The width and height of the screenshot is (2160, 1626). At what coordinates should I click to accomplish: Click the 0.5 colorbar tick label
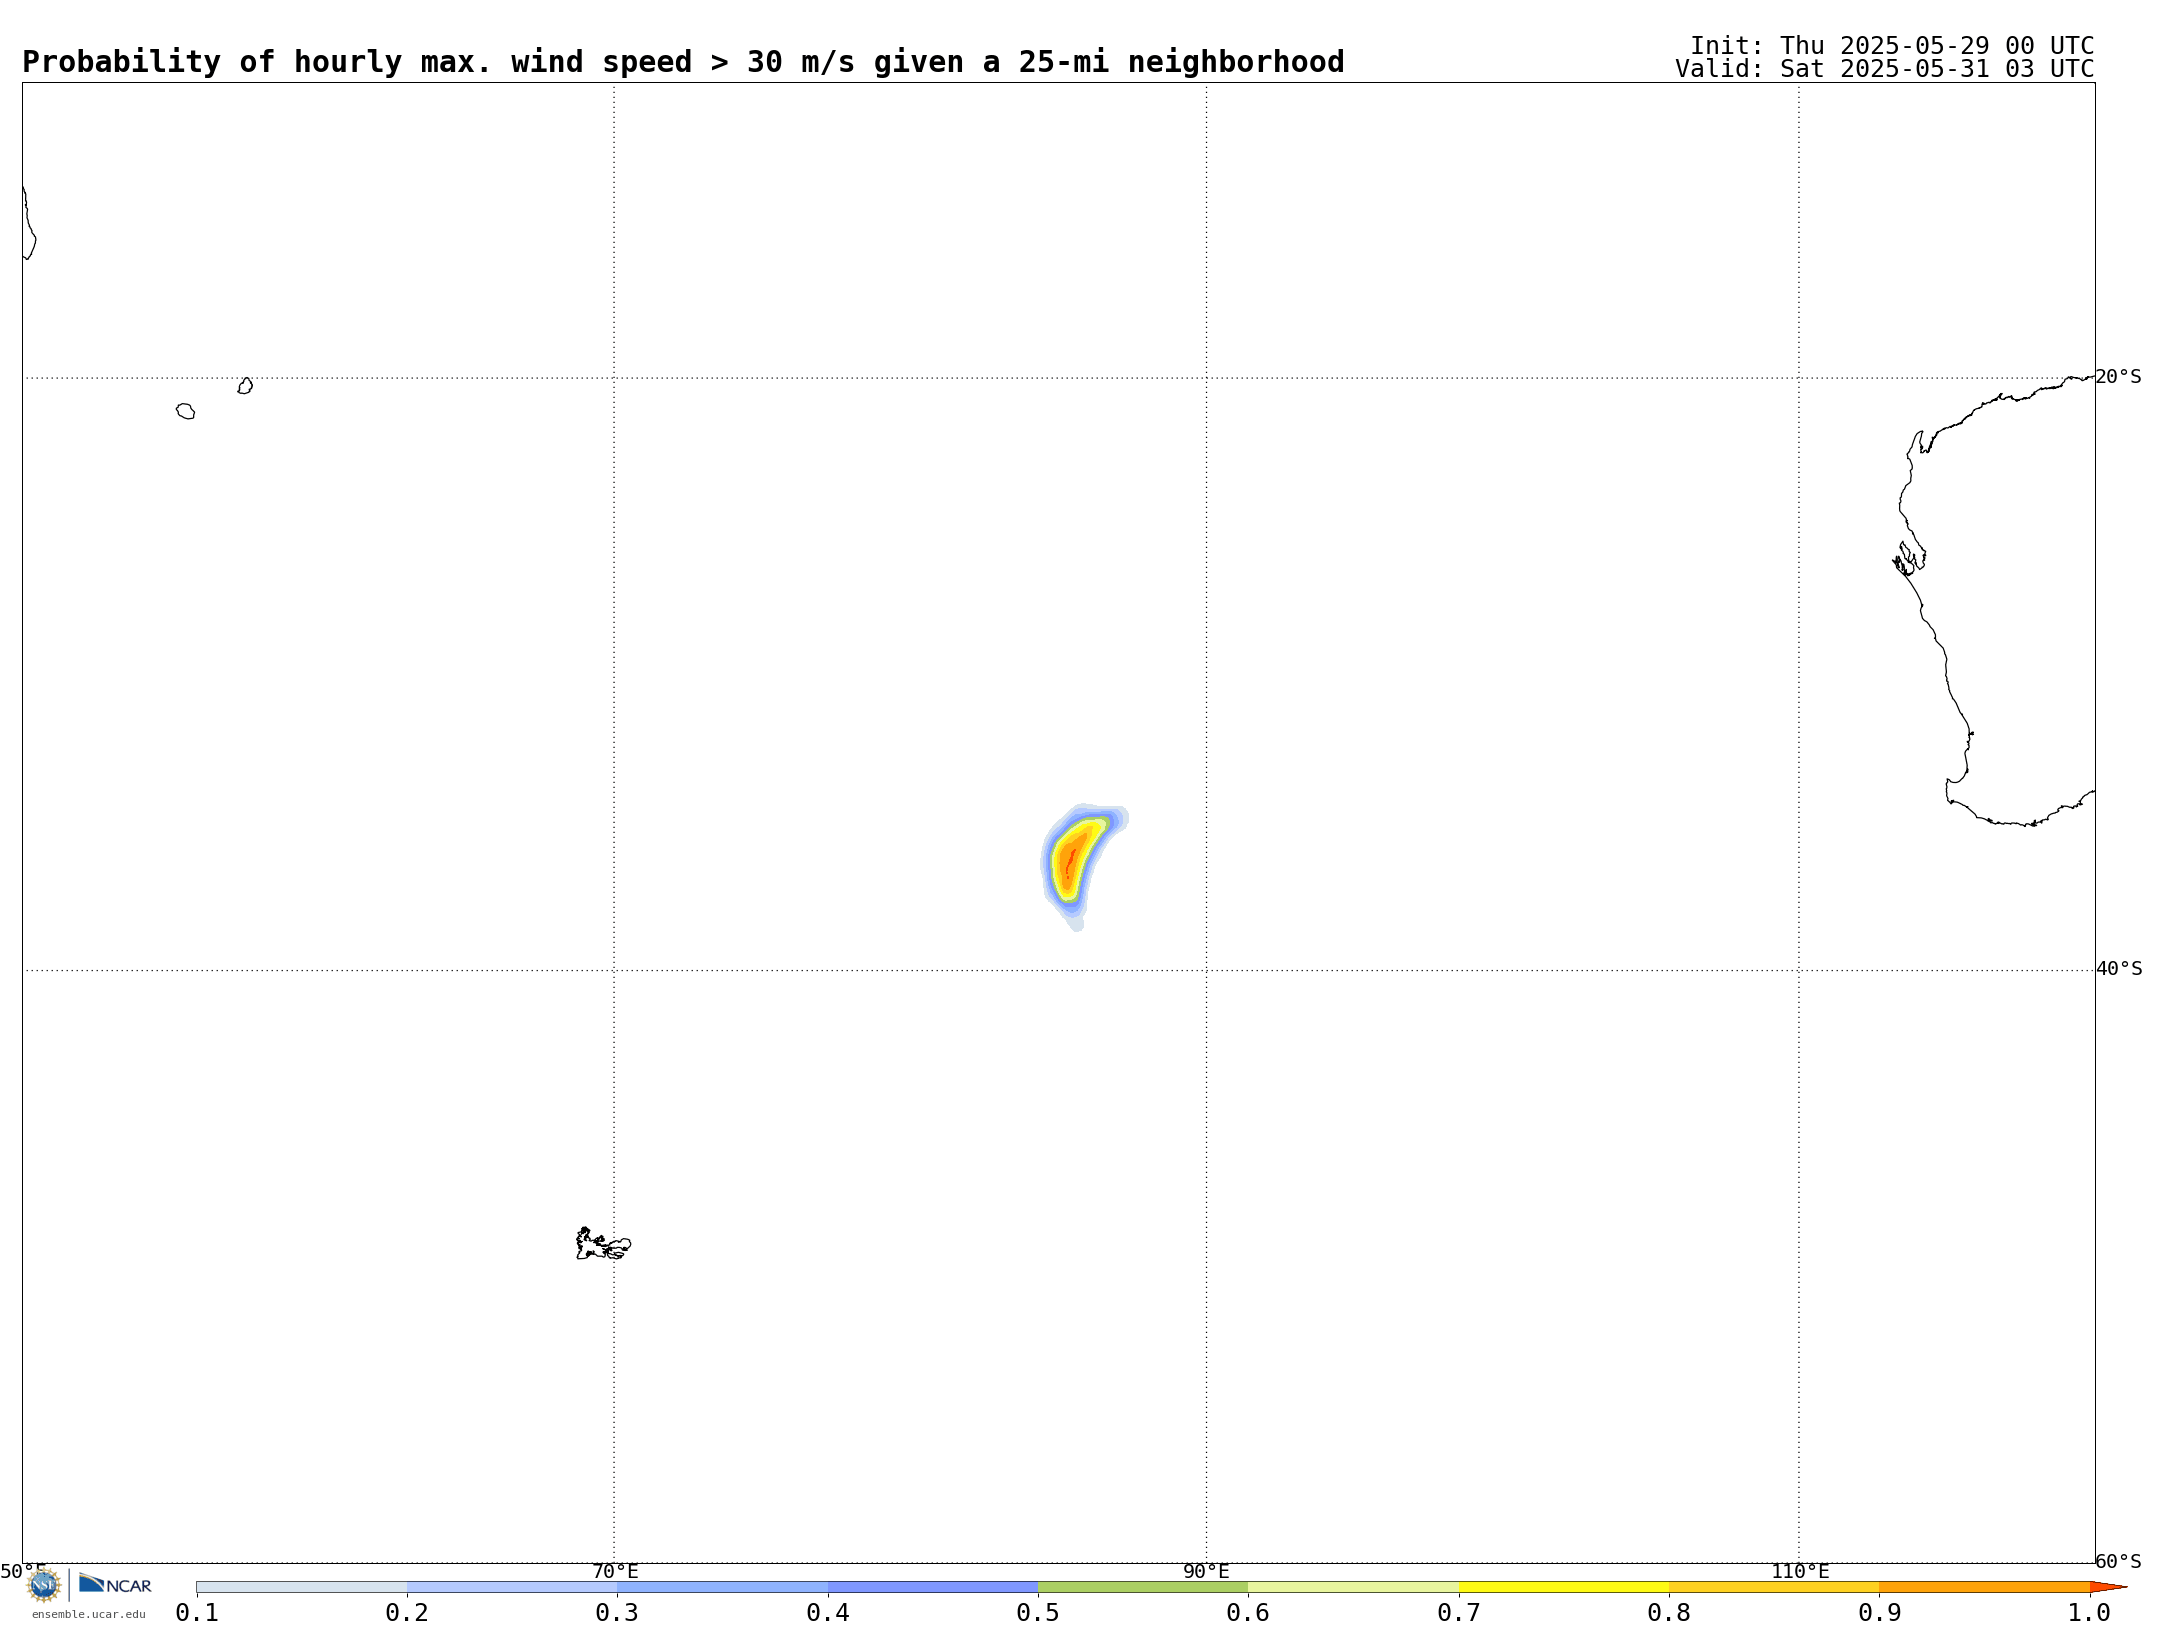point(1038,1613)
